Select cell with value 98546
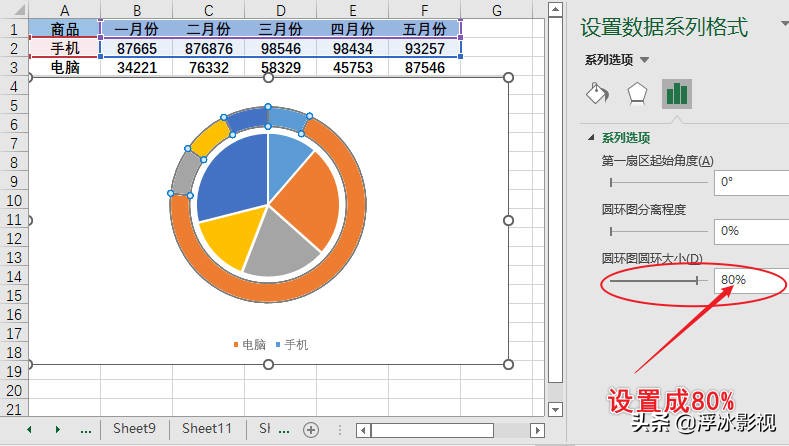789x446 pixels. pyautogui.click(x=280, y=48)
